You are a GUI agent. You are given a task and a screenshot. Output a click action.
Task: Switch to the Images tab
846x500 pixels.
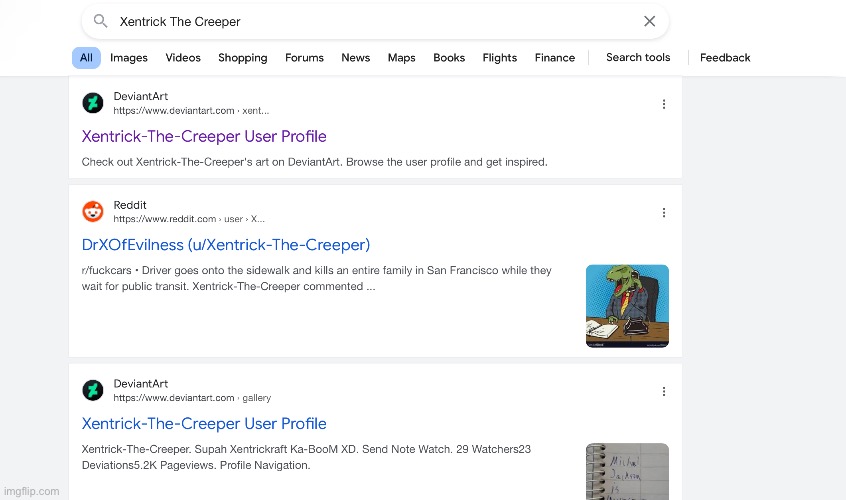(x=129, y=58)
